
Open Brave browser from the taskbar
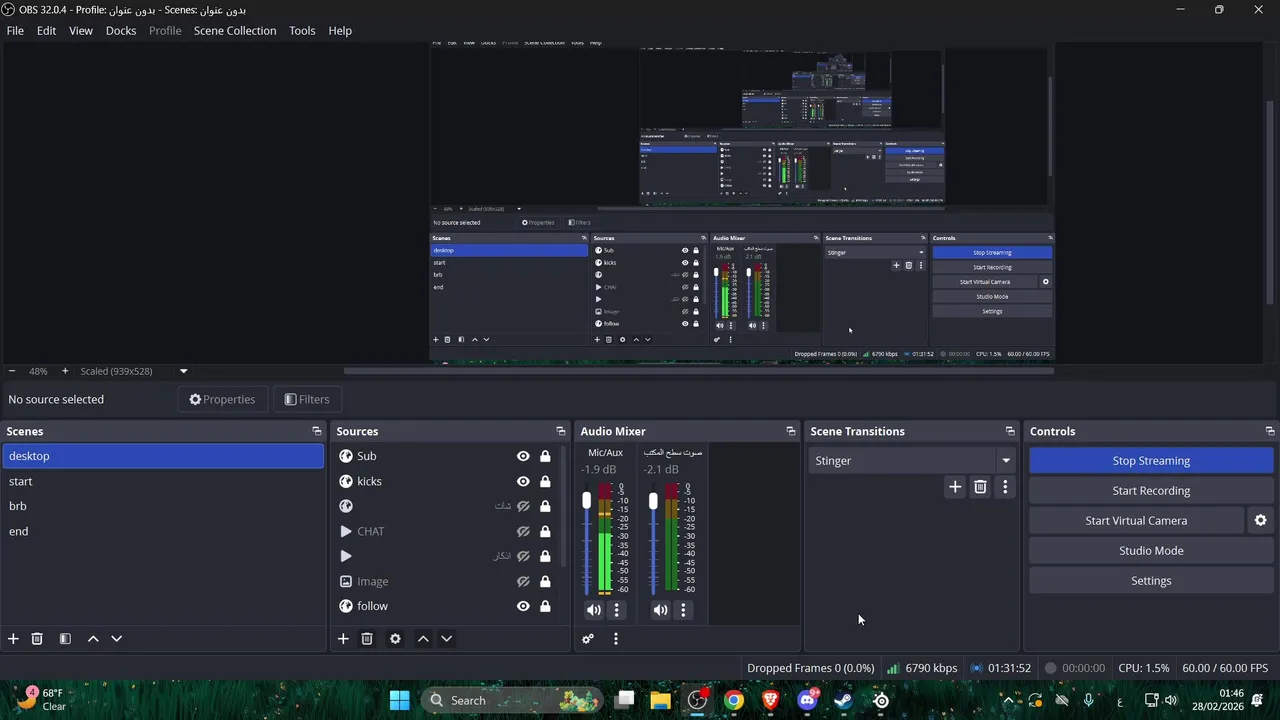(771, 700)
